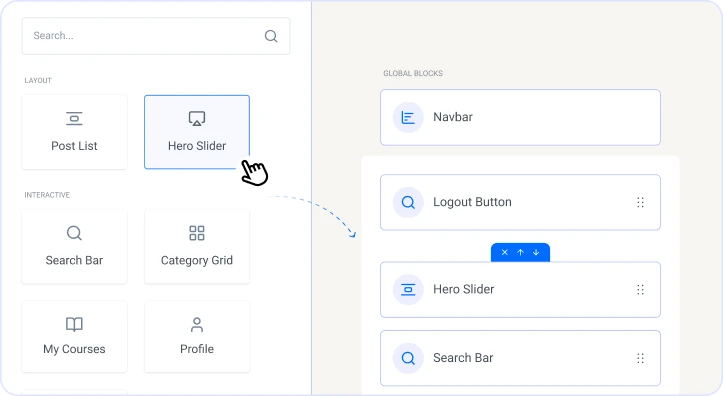Click the Search Bar row drag handle
Image resolution: width=723 pixels, height=396 pixels.
640,358
